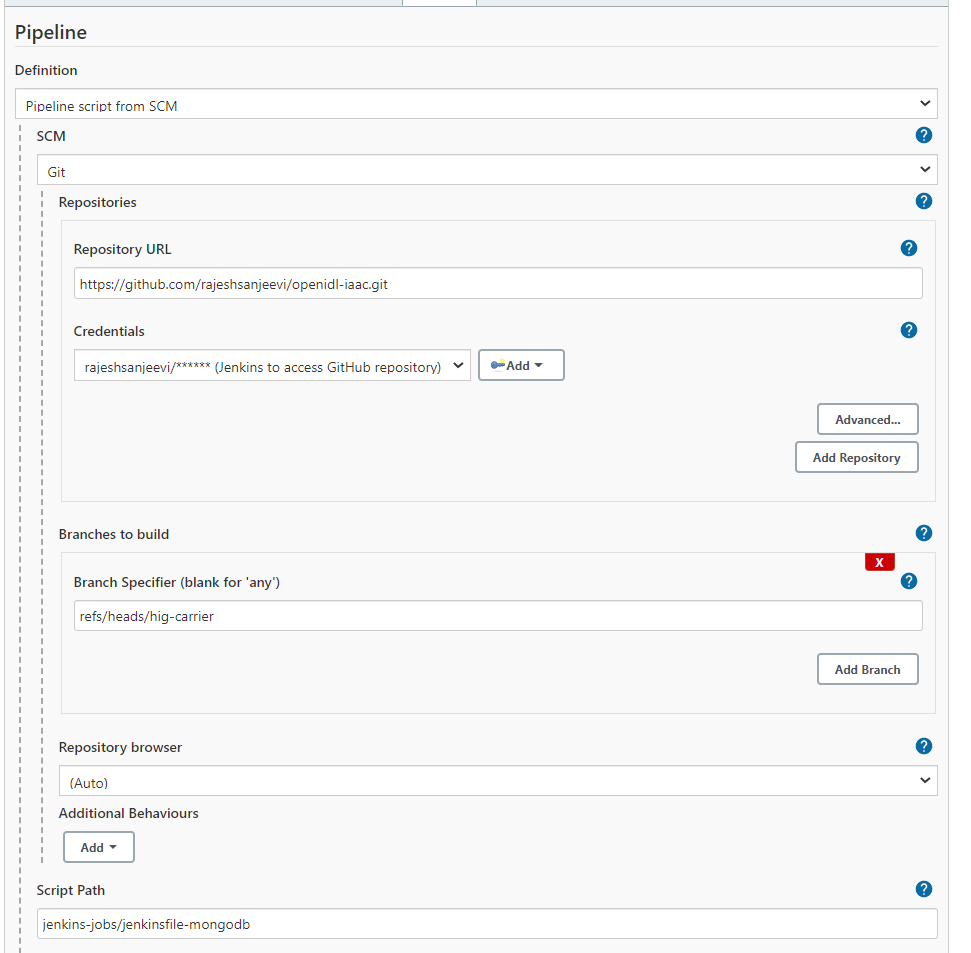Open the Definition dropdown (Pipeline script from SCM)
Image resolution: width=971 pixels, height=953 pixels.
click(x=476, y=104)
